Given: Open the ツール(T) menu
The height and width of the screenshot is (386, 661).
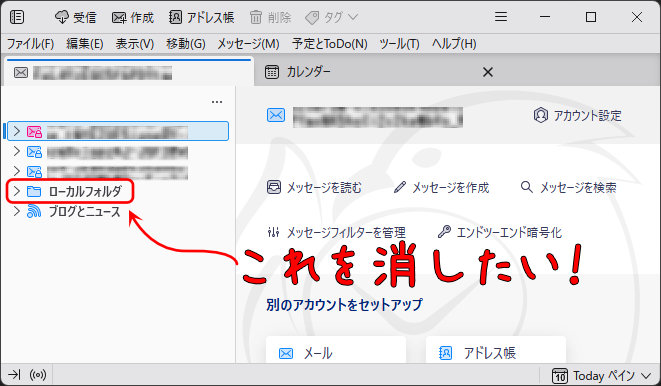Looking at the screenshot, I should pyautogui.click(x=399, y=44).
